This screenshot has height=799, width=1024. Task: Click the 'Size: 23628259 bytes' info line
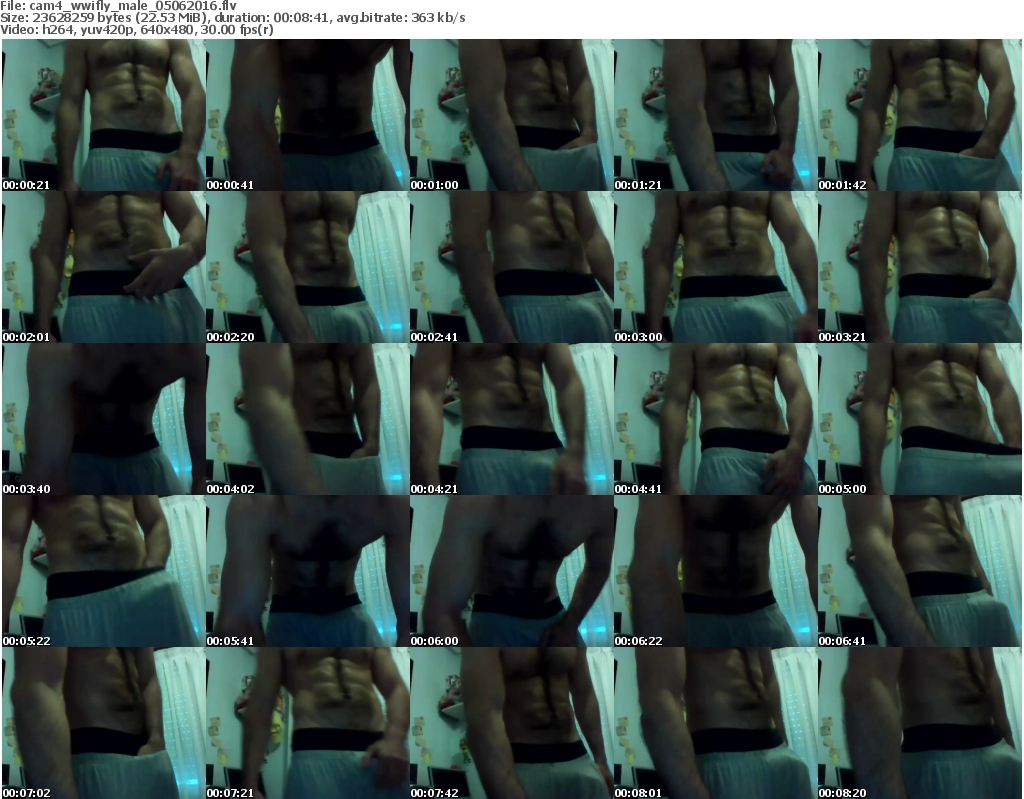pos(232,18)
